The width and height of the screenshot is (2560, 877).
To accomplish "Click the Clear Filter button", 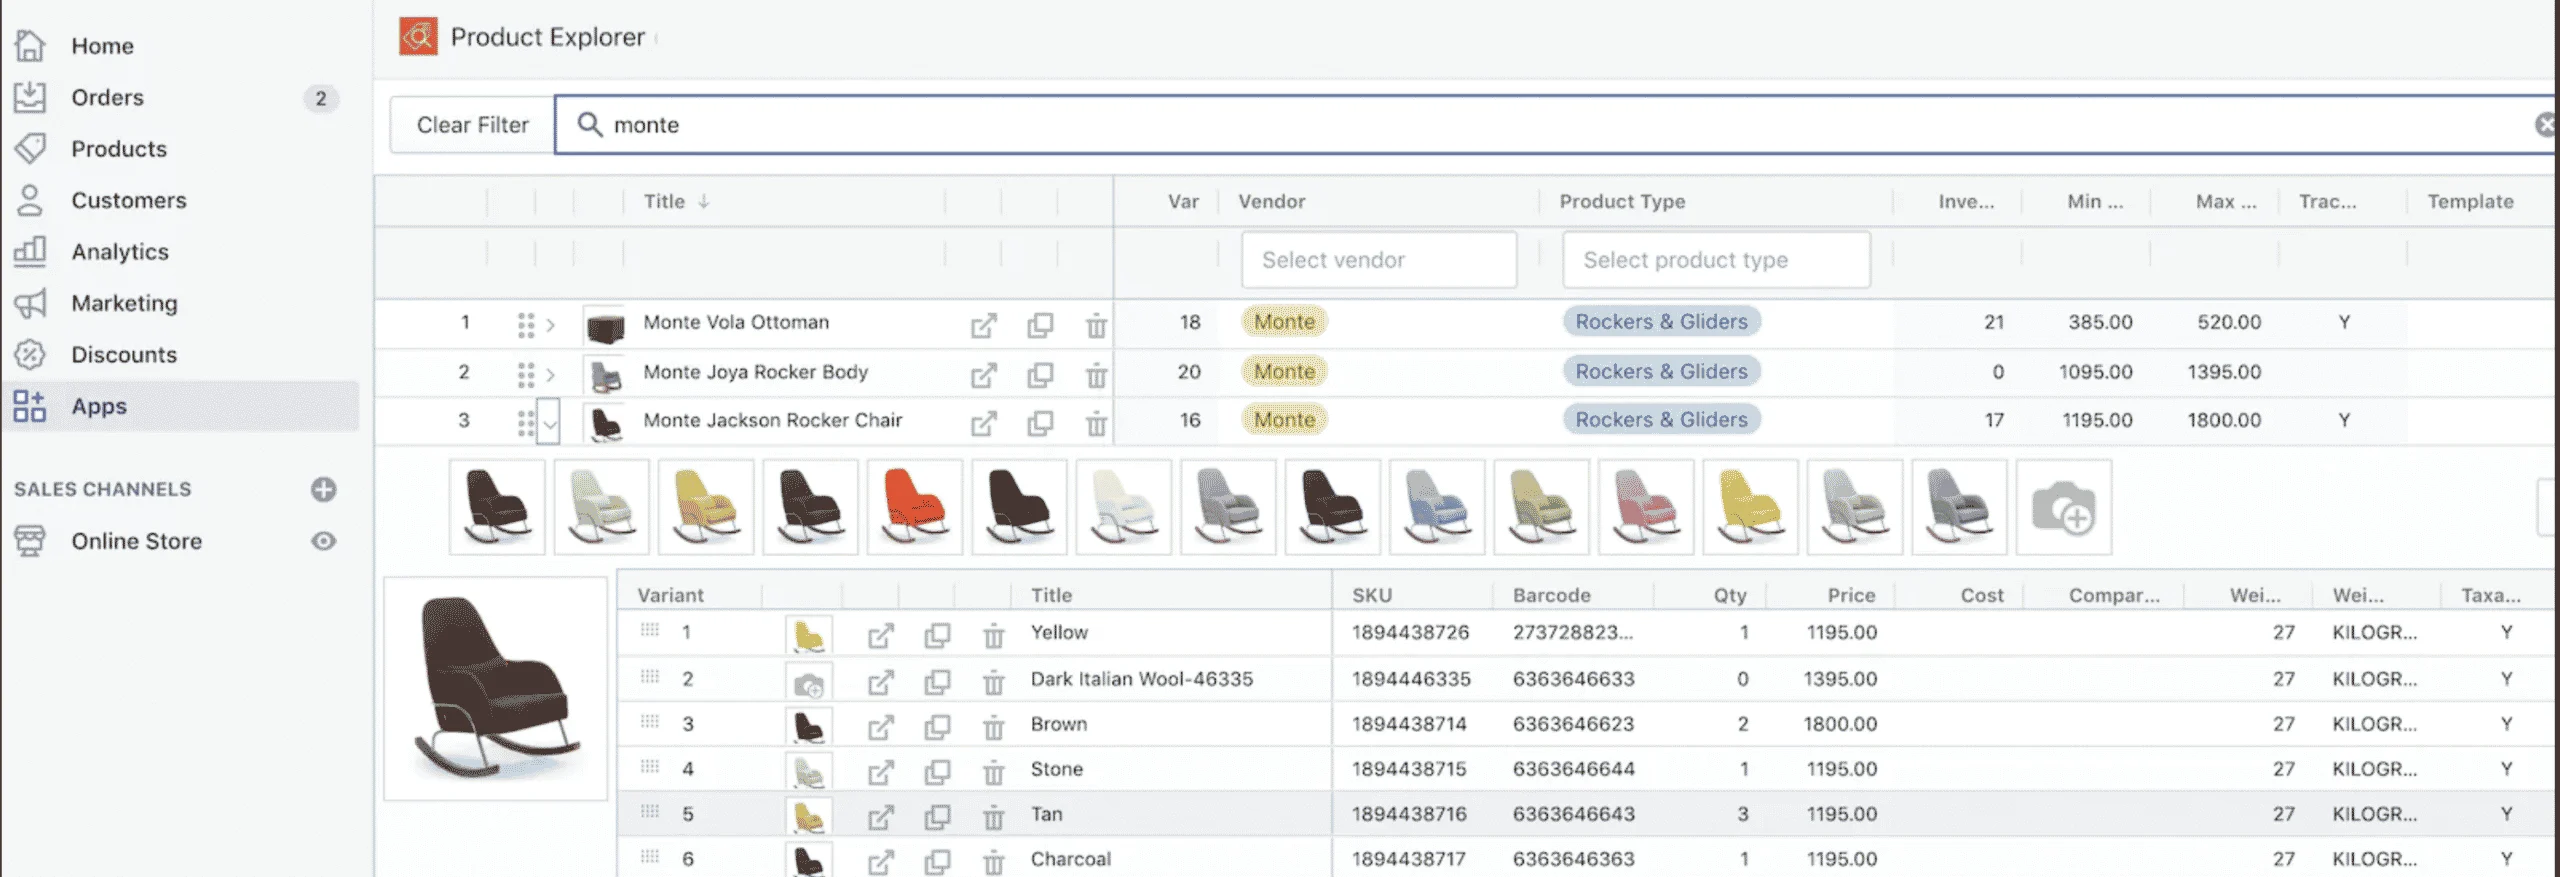I will (x=472, y=125).
